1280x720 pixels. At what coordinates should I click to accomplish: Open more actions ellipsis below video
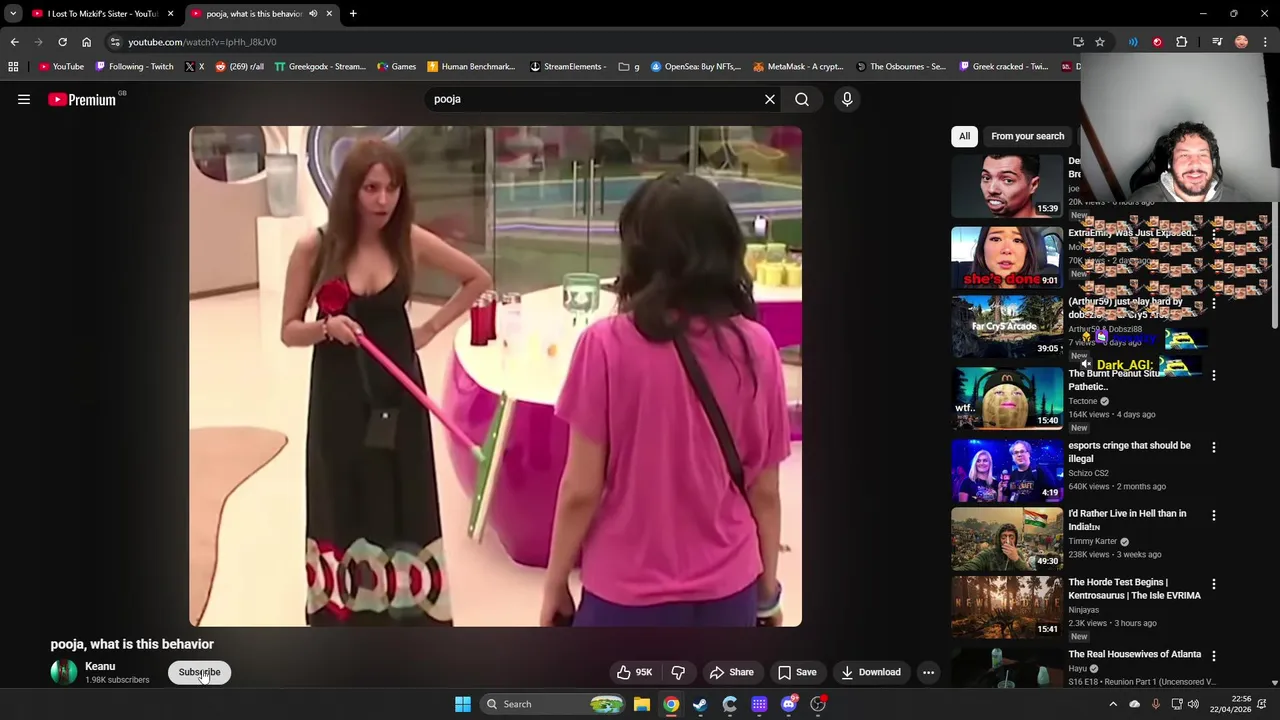pyautogui.click(x=928, y=672)
